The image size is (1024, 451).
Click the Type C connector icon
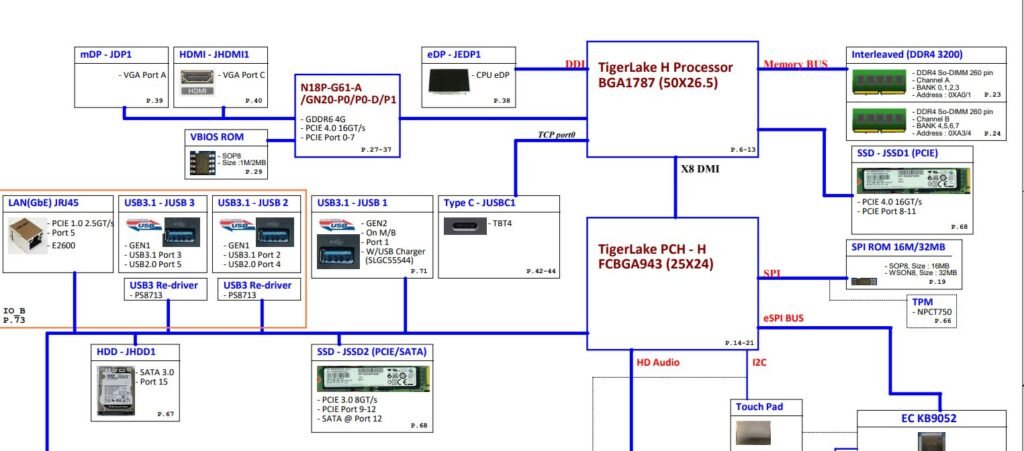point(467,226)
